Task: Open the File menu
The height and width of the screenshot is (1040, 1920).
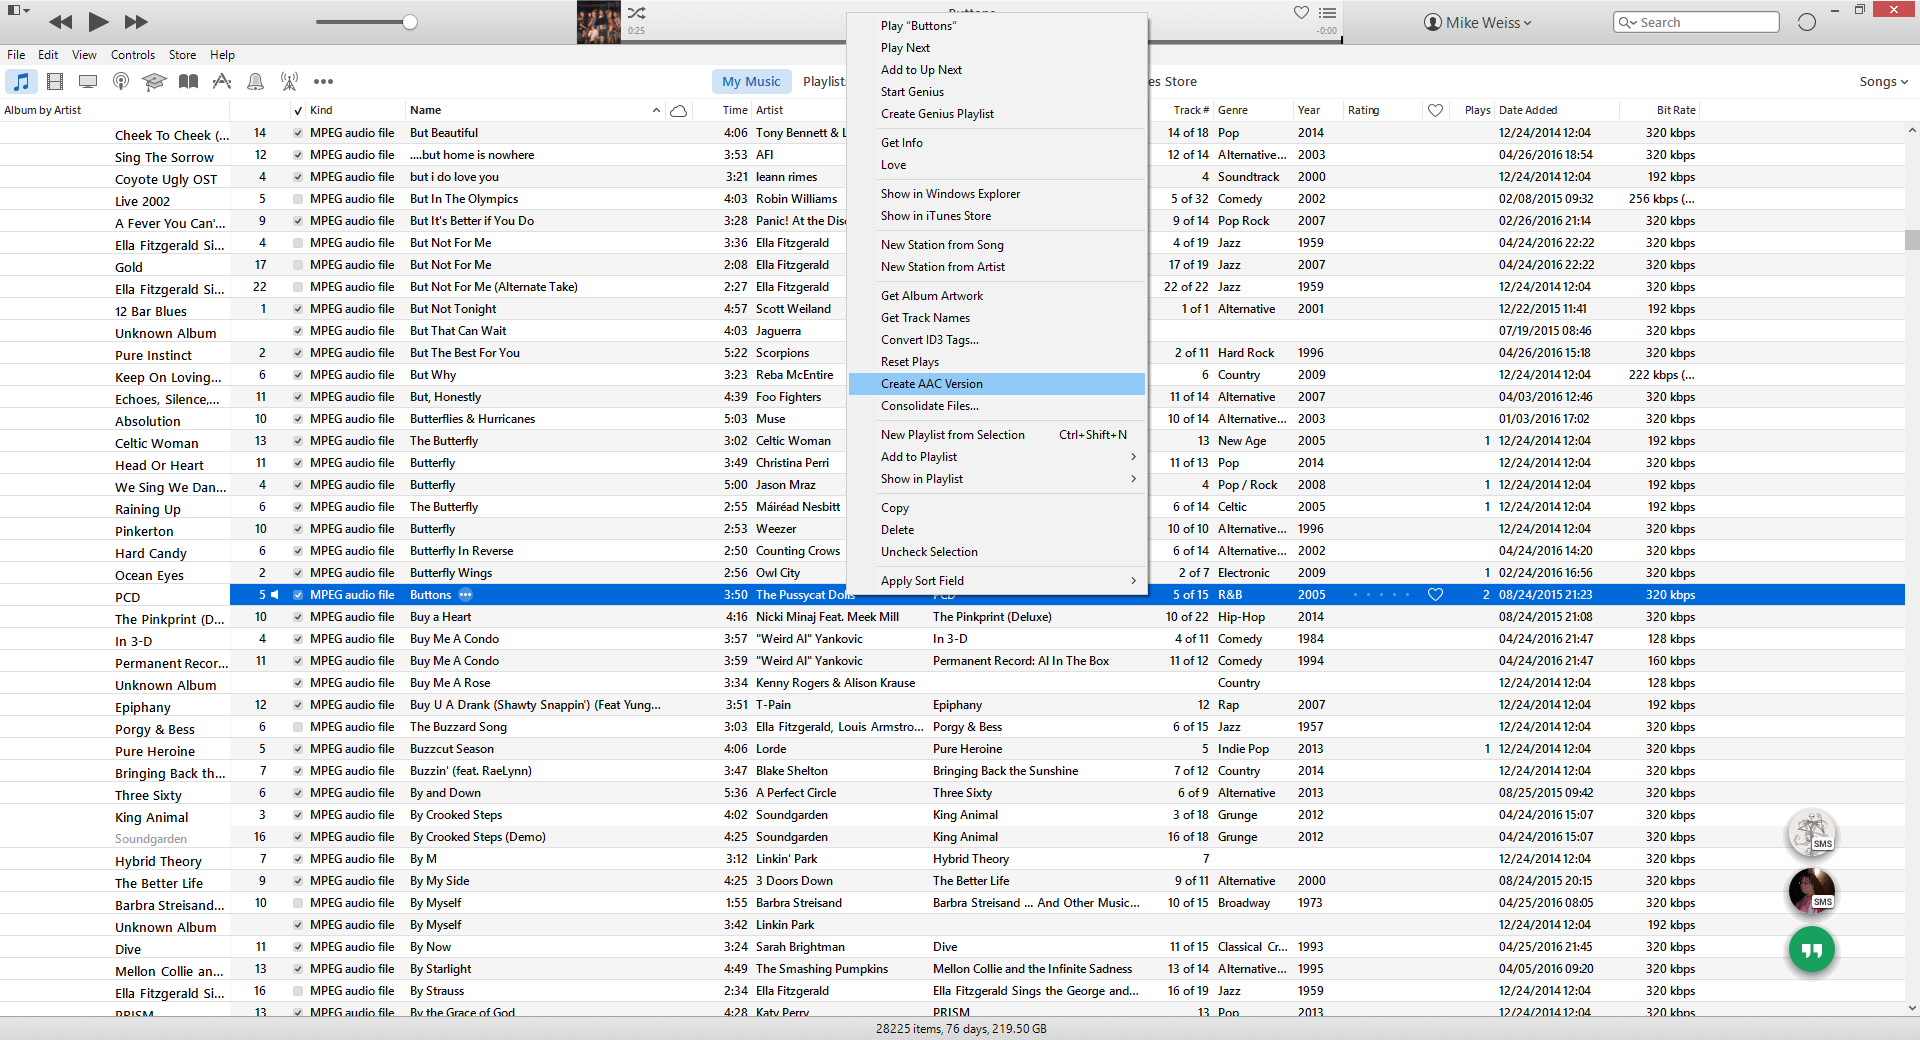Action: [x=16, y=55]
